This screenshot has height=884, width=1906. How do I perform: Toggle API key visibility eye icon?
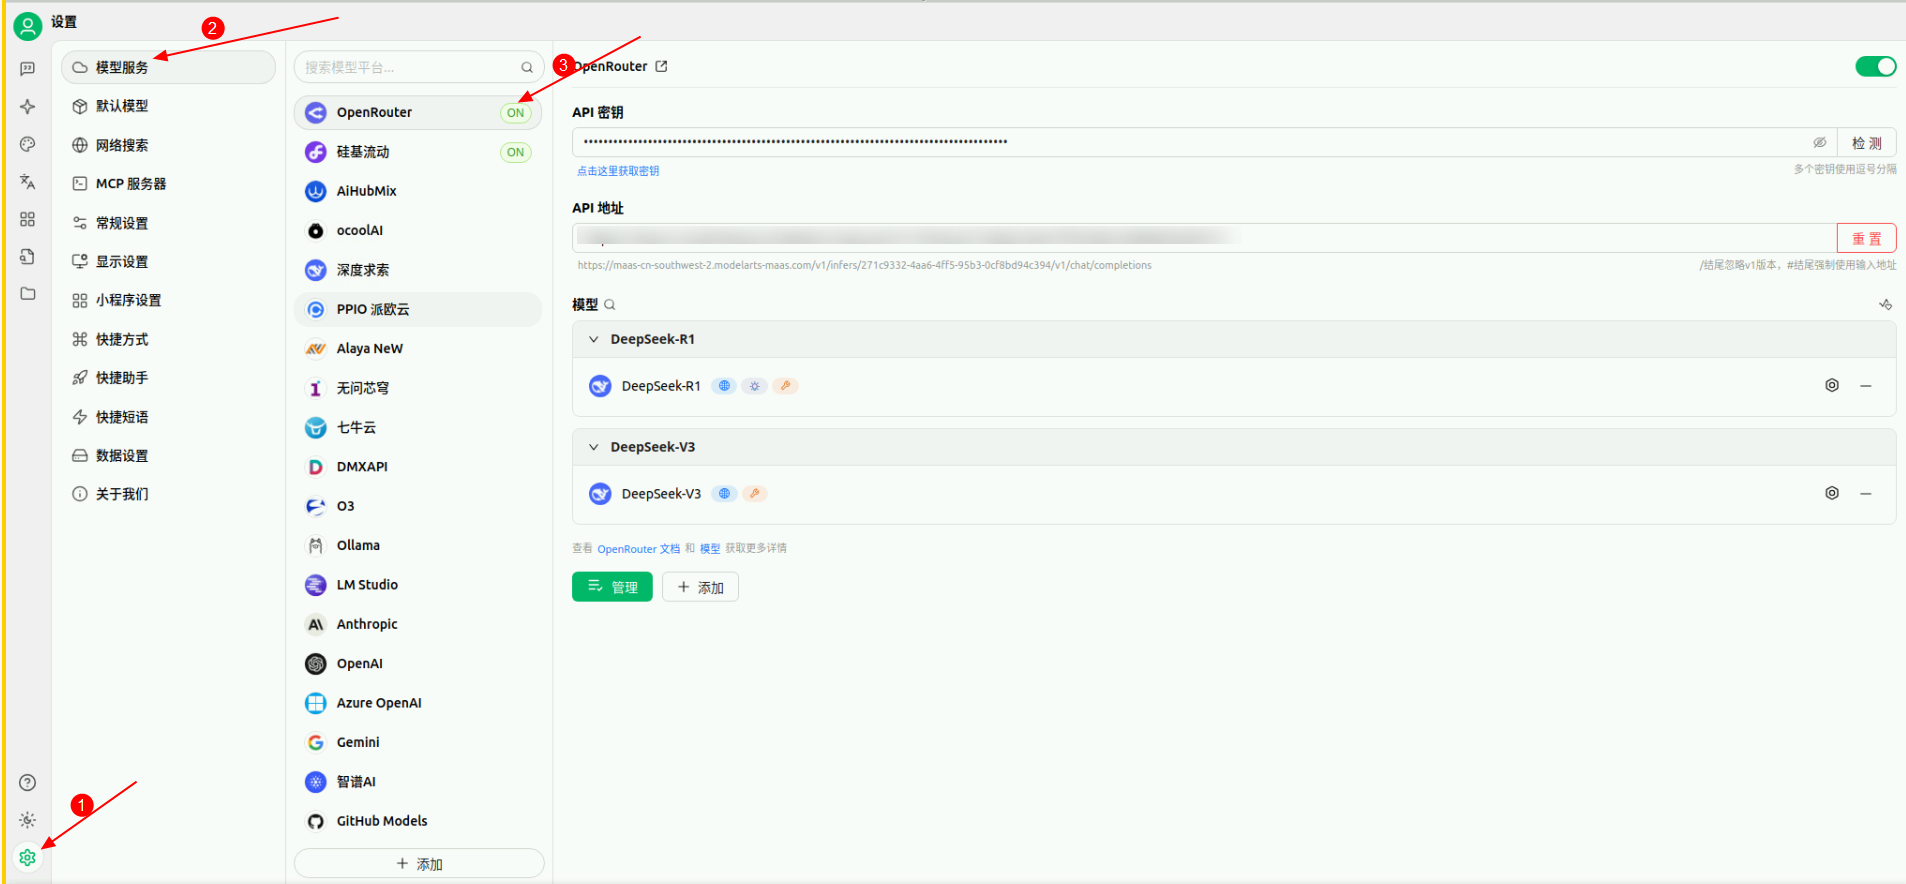[x=1819, y=142]
